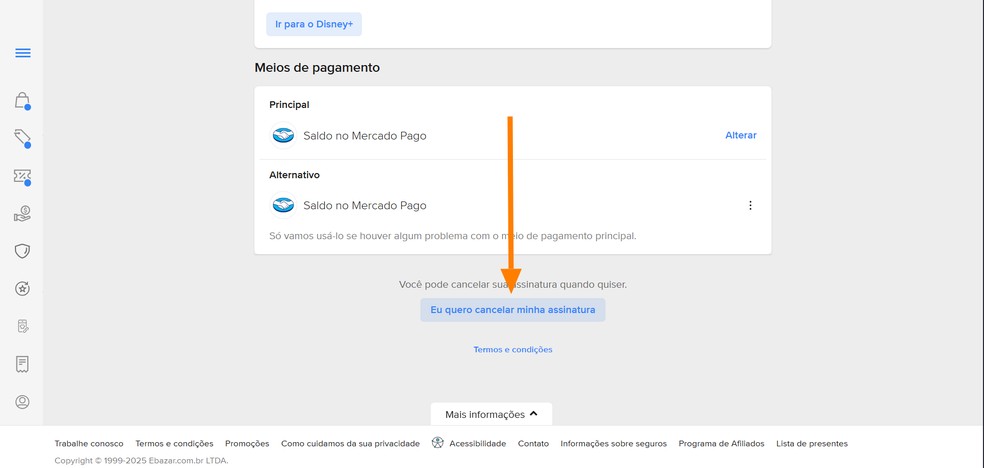The height and width of the screenshot is (468, 984).
Task: Open Trabalhe conosco footer link
Action: click(x=89, y=443)
